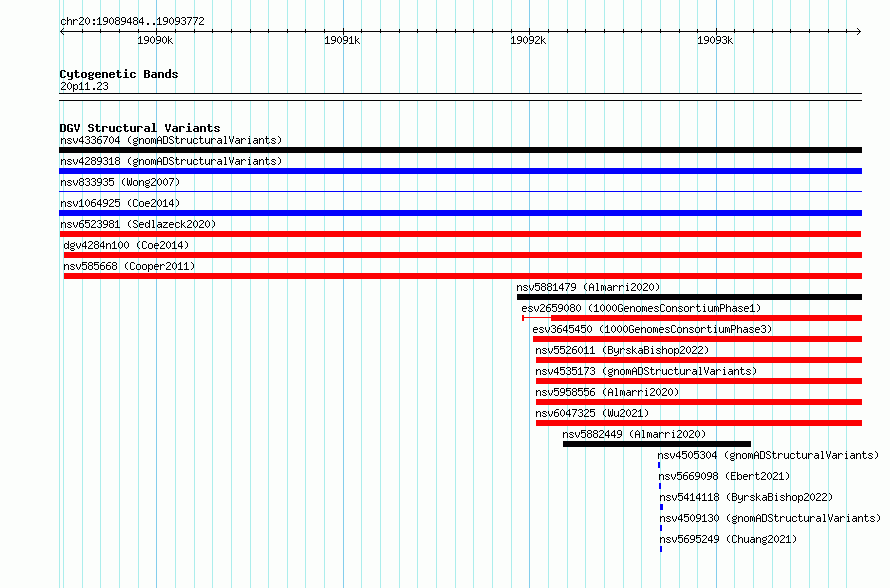Select the nsv4336704 (gnomADStructuralVariants) label
This screenshot has width=890, height=588.
coord(171,140)
